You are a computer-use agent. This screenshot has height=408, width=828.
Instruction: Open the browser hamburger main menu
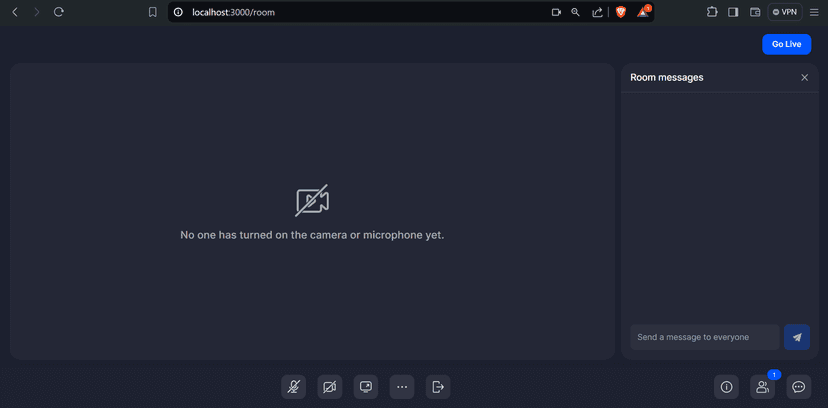click(x=814, y=12)
